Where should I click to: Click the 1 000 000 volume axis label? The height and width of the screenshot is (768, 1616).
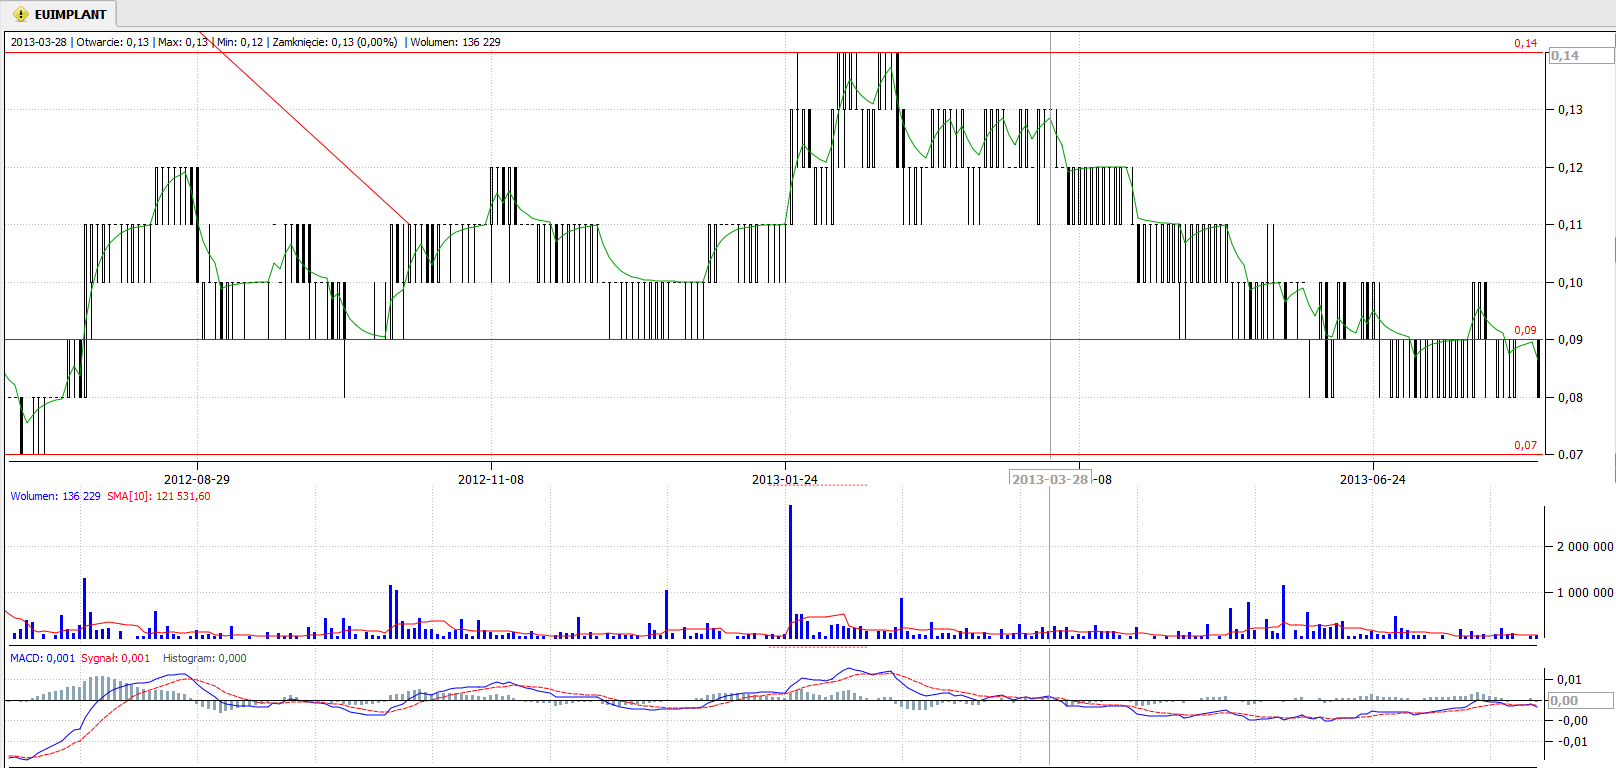pyautogui.click(x=1585, y=592)
